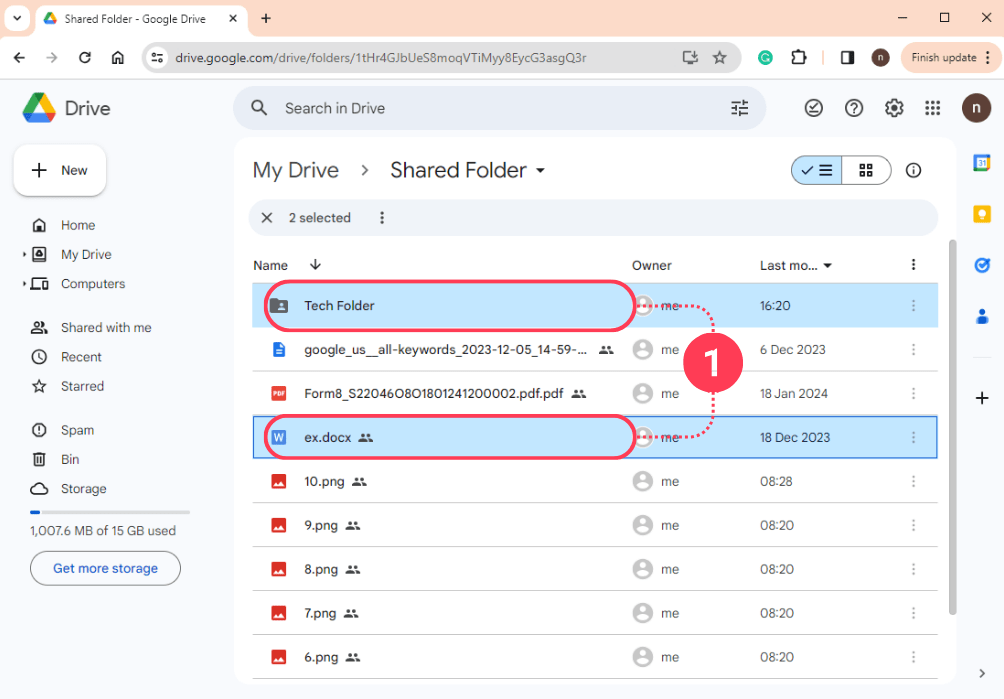Bookmark the page with the star icon
This screenshot has height=699, width=1004.
[720, 57]
